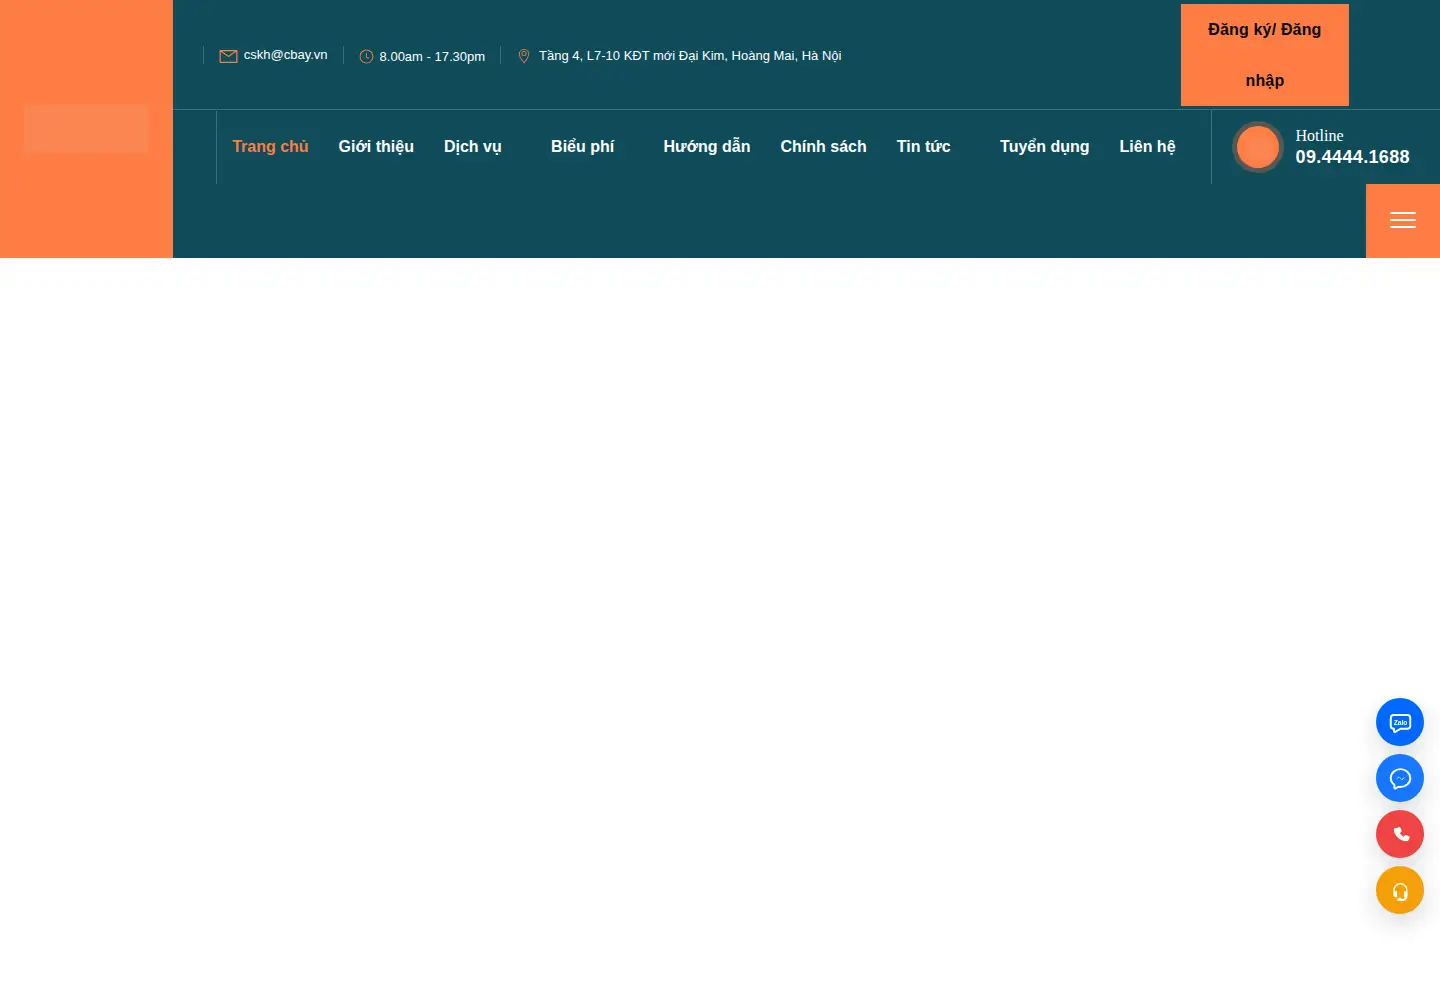Click the site logo placeholder
The width and height of the screenshot is (1440, 1000).
pyautogui.click(x=86, y=129)
